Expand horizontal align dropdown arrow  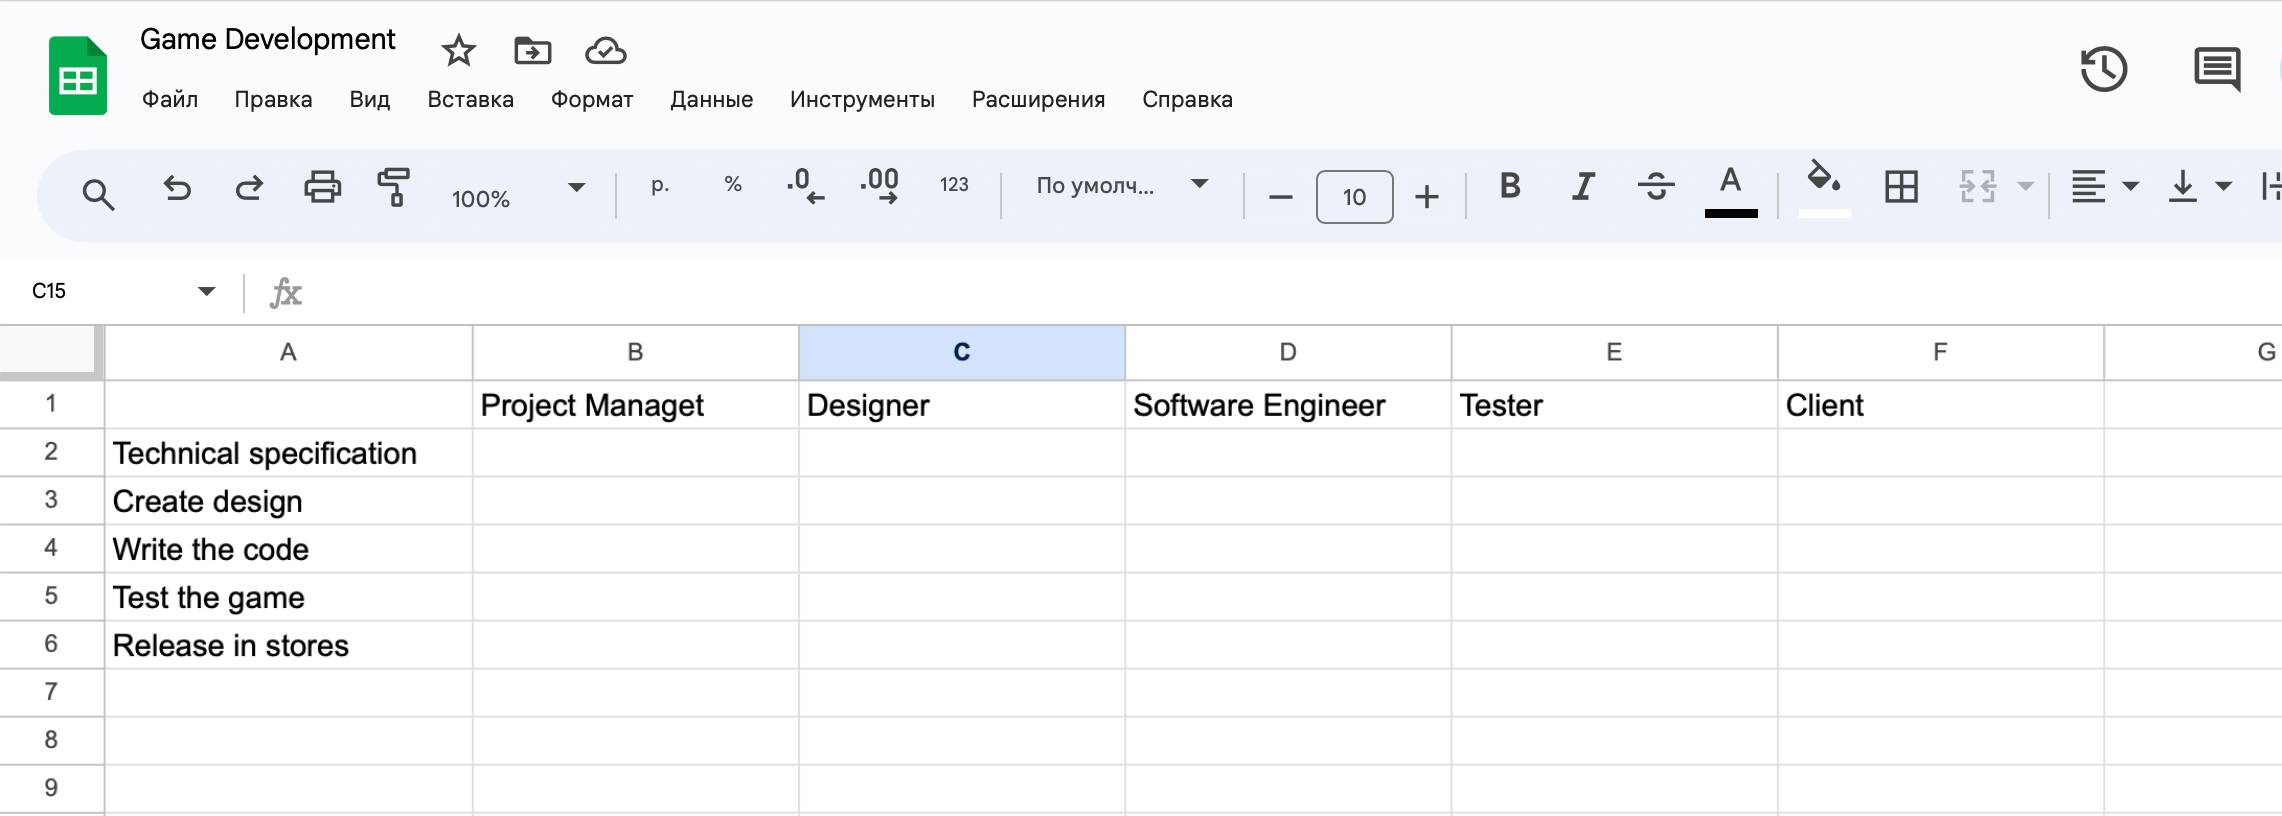point(2130,186)
